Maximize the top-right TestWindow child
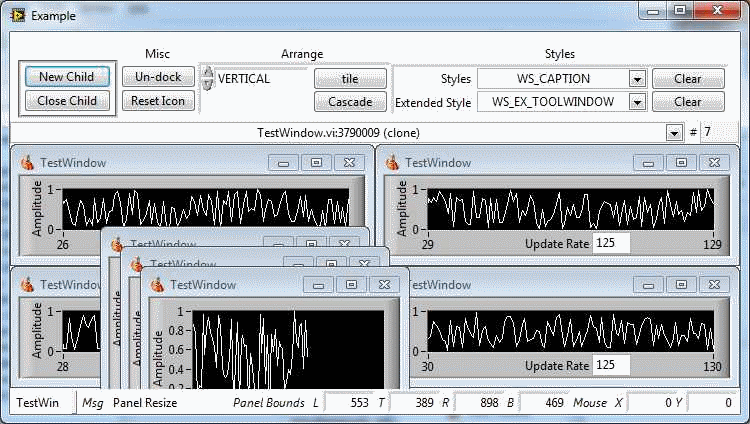The width and height of the screenshot is (750, 424). tap(679, 162)
